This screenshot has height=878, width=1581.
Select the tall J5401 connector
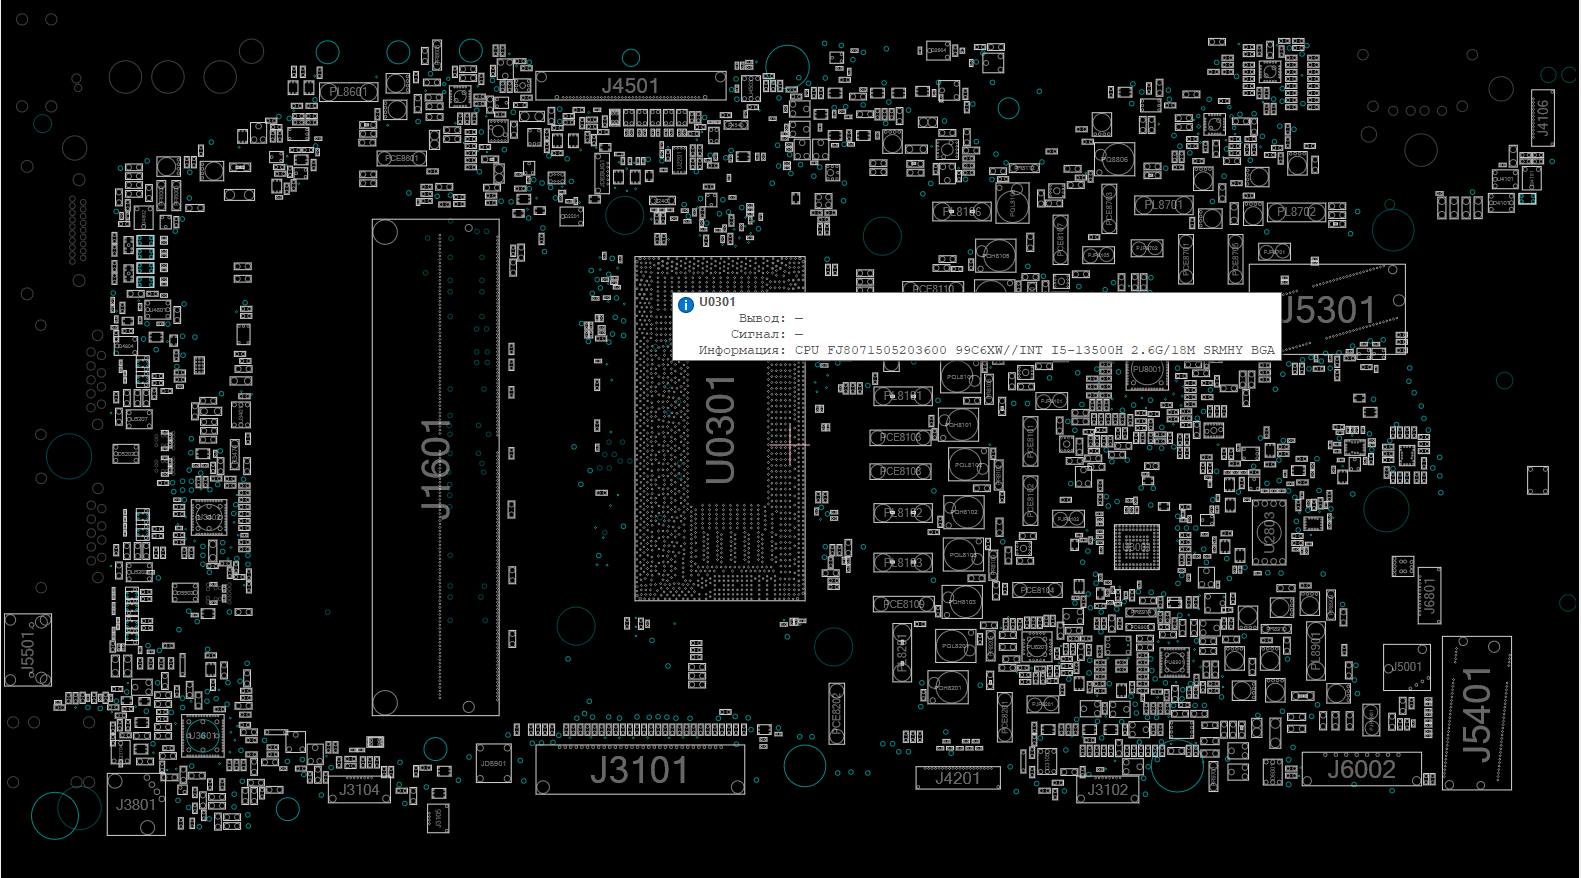1476,713
